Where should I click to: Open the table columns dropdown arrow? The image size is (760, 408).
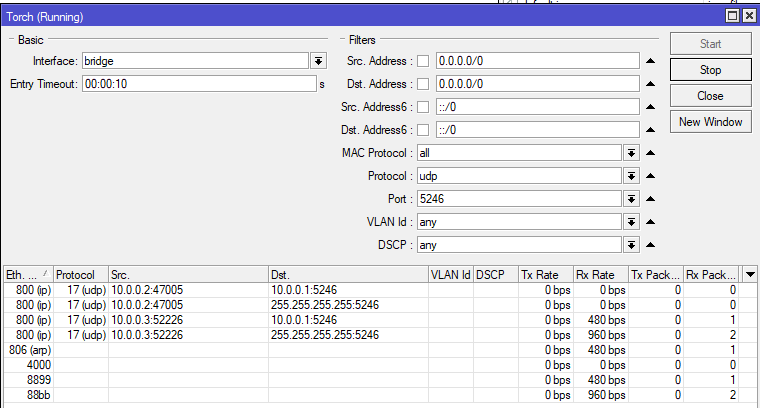pyautogui.click(x=750, y=275)
